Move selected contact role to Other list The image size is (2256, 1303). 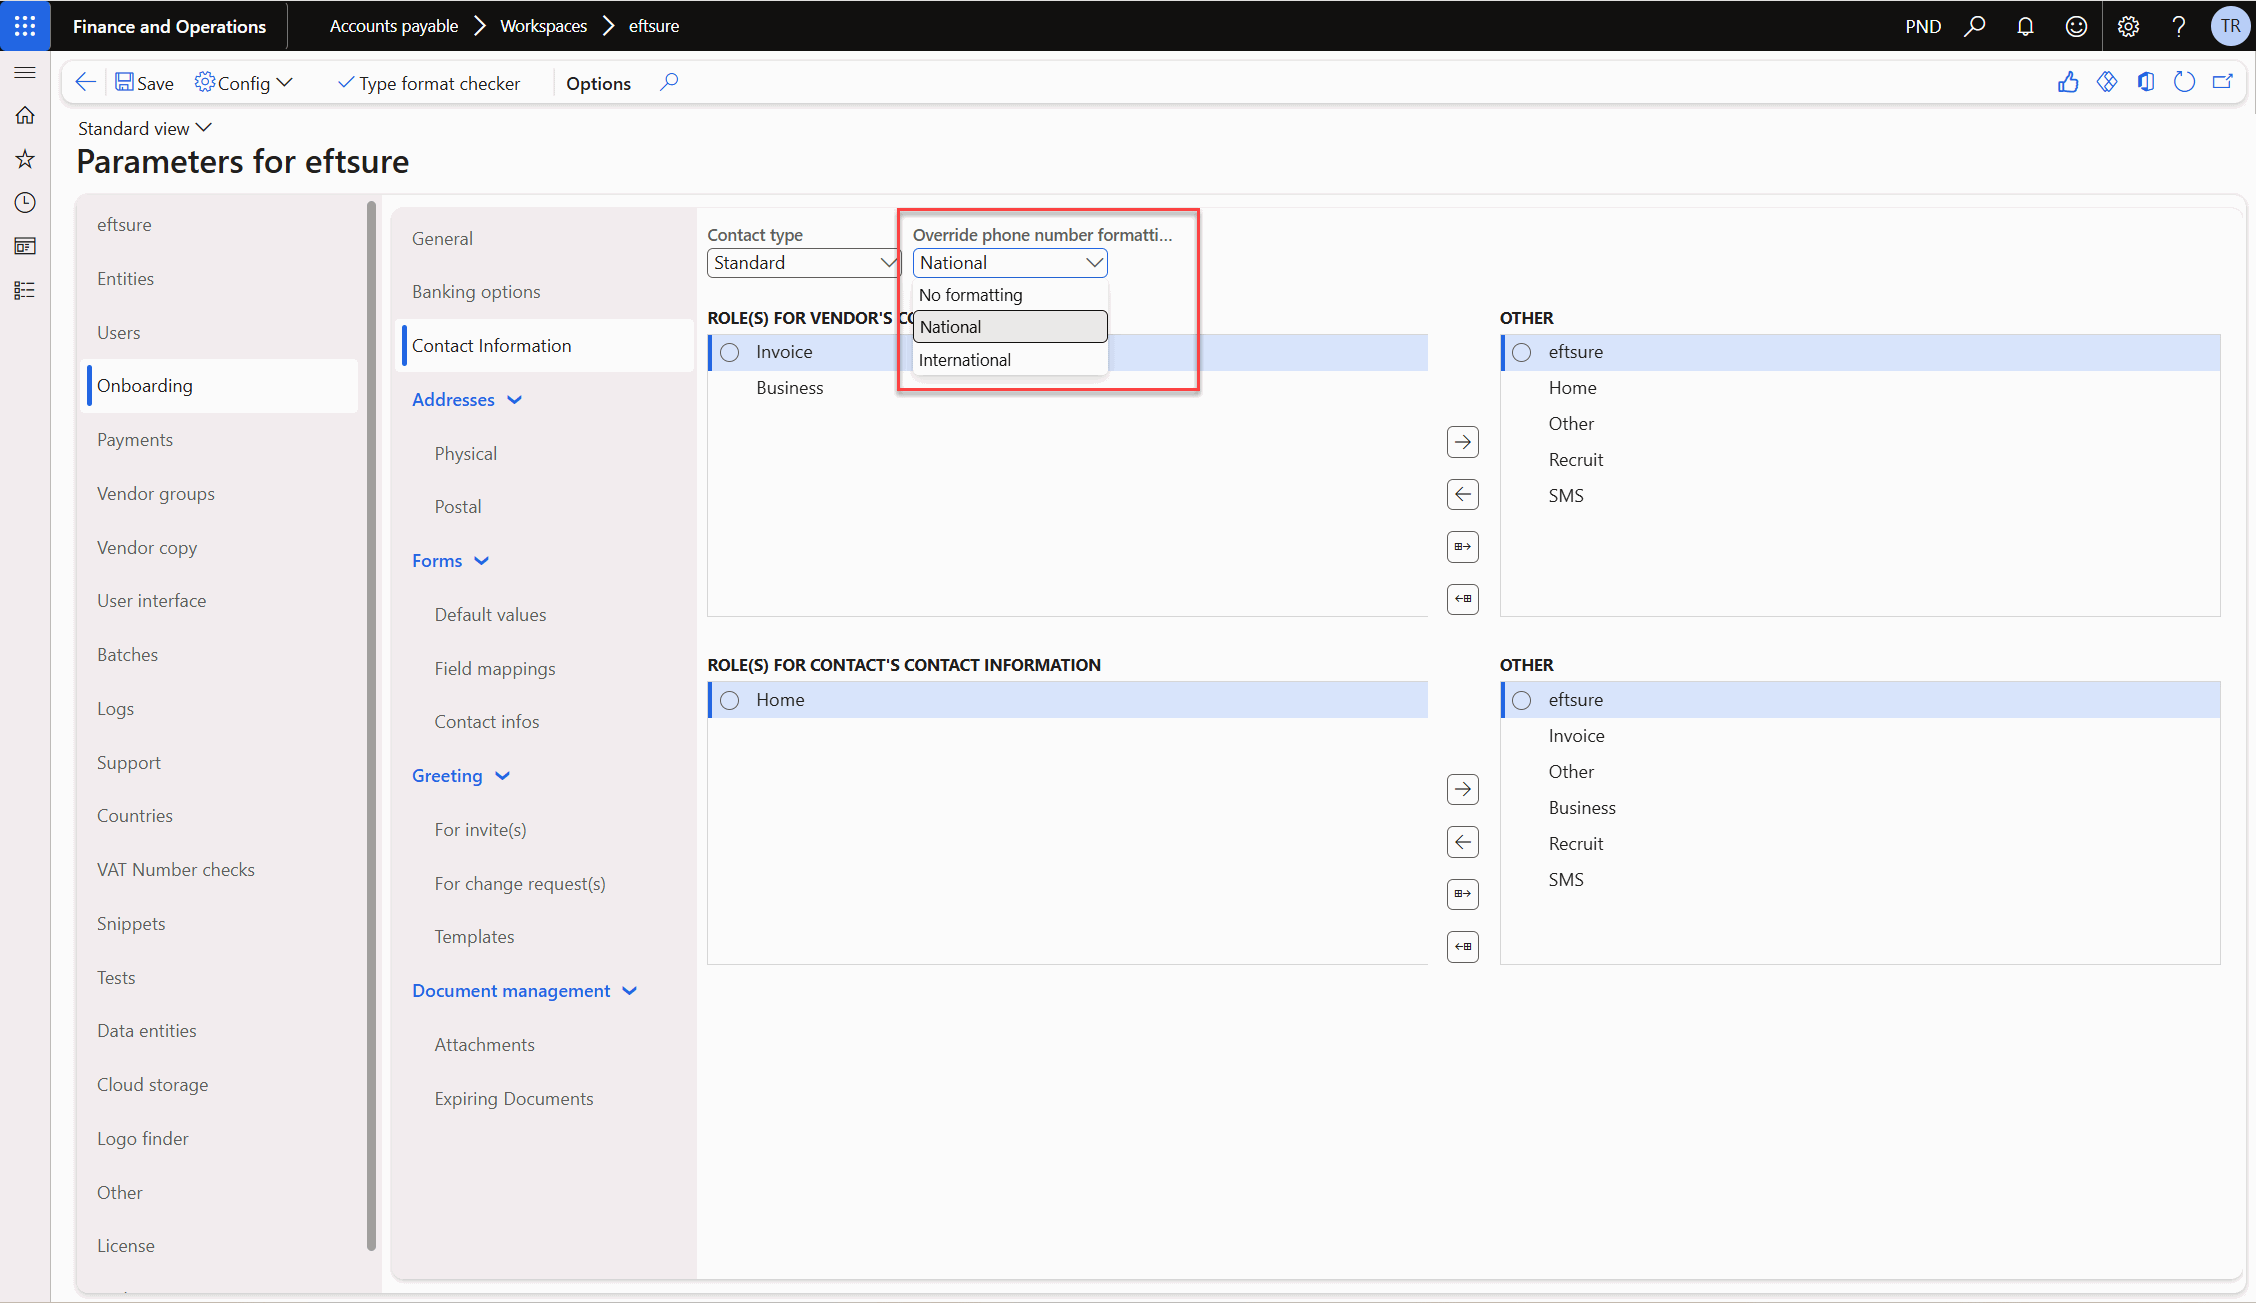pyautogui.click(x=1463, y=790)
